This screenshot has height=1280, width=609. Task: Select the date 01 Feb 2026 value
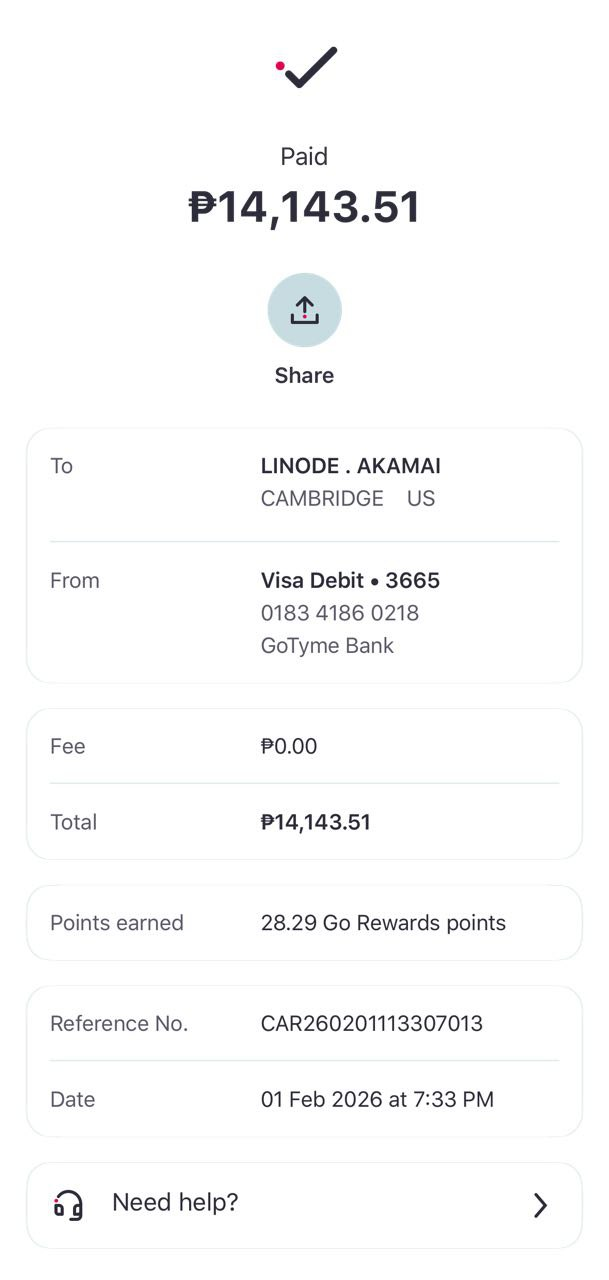tap(377, 1099)
